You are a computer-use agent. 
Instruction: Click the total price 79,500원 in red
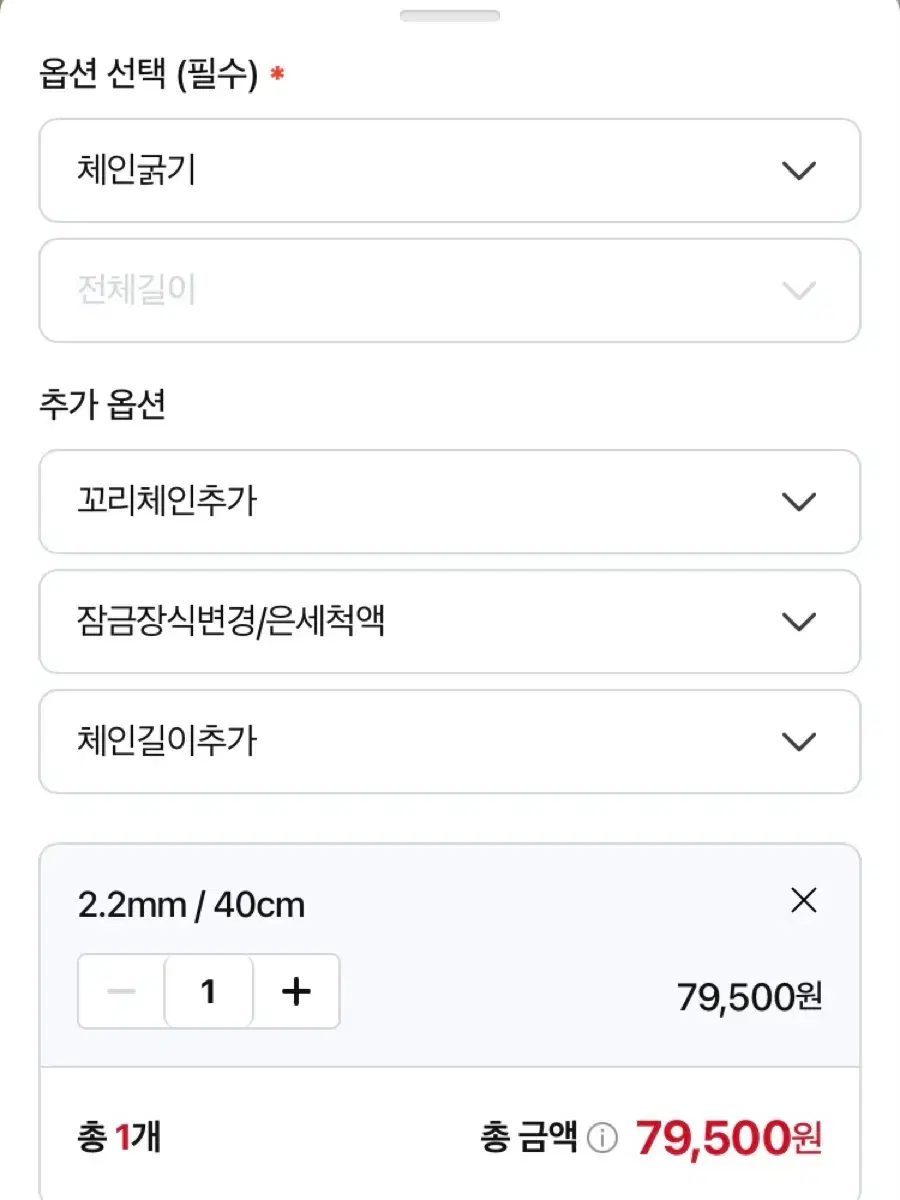click(729, 1138)
